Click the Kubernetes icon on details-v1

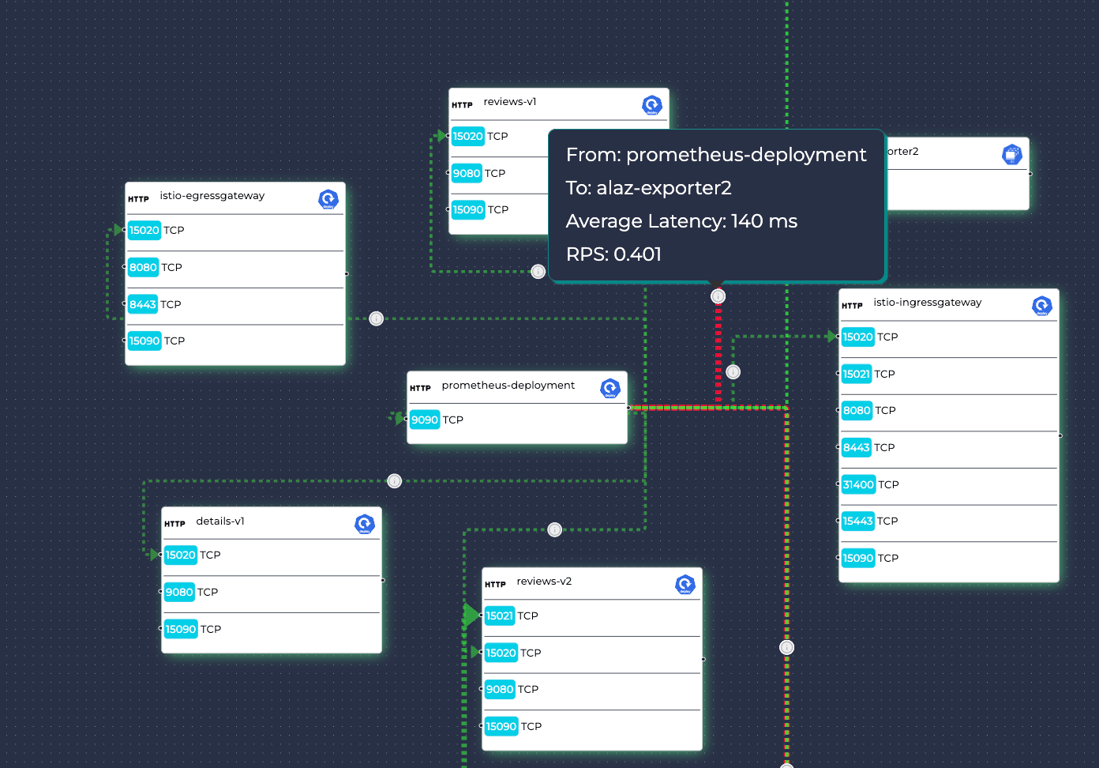[x=365, y=522]
